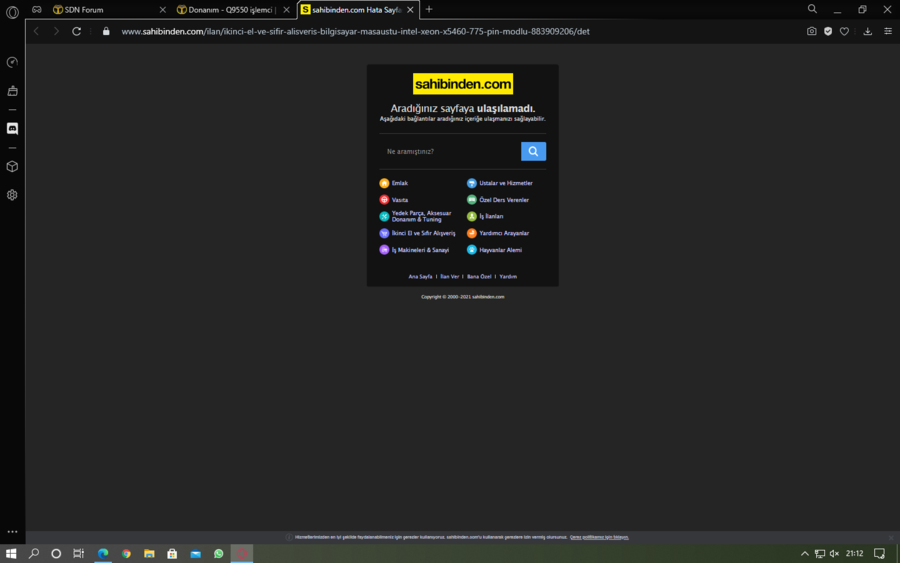Open the ad blocker shield icon
Image resolution: width=900 pixels, height=563 pixels.
(828, 32)
